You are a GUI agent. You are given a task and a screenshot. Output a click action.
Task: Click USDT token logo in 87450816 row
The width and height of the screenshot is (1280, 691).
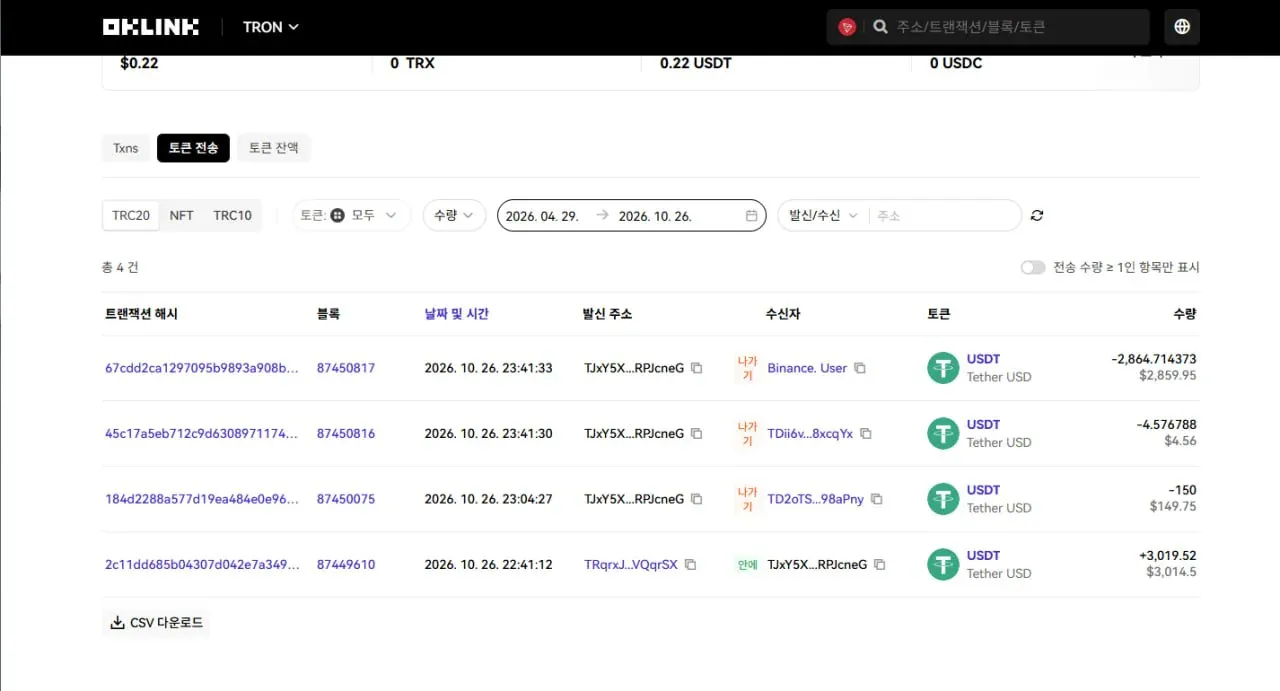(x=943, y=433)
